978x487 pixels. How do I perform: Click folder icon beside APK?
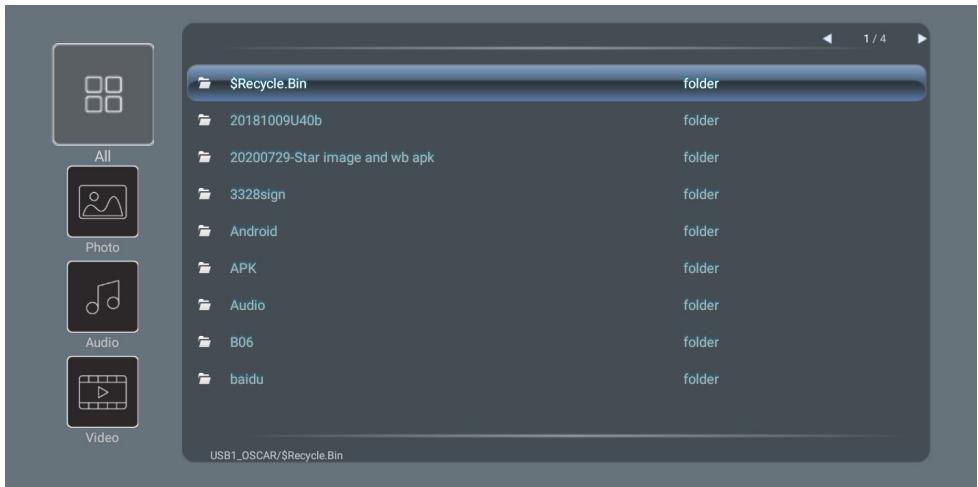(x=205, y=268)
